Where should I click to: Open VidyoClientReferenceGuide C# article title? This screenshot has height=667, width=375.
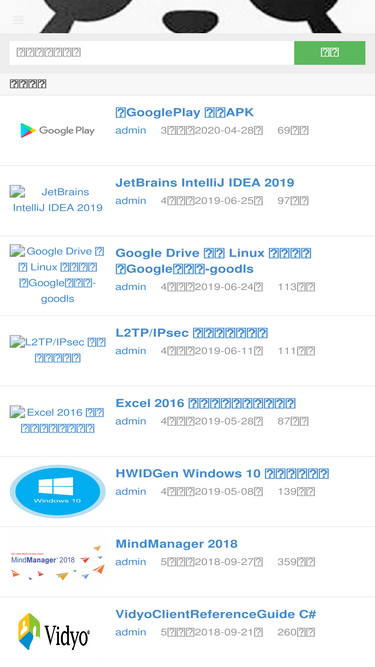coord(216,614)
